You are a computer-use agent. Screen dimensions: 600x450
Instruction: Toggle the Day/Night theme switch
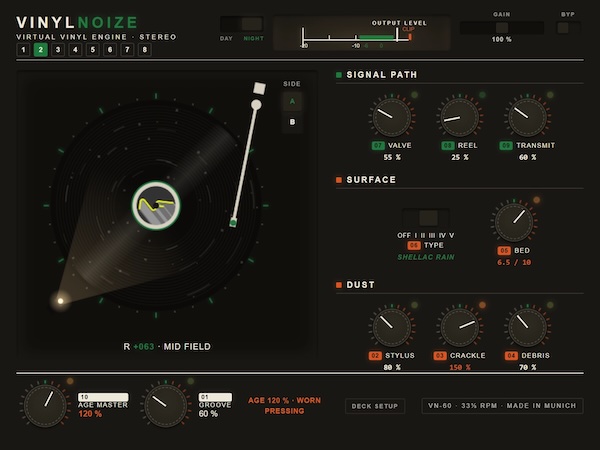click(242, 24)
